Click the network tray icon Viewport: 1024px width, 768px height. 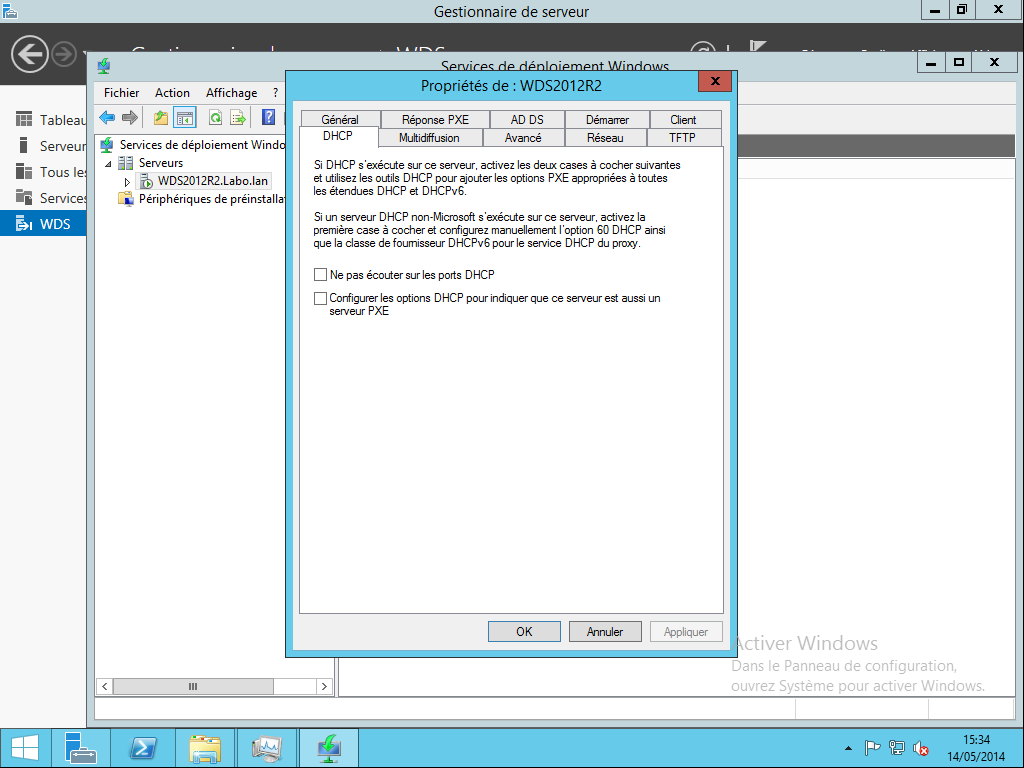pyautogui.click(x=897, y=748)
